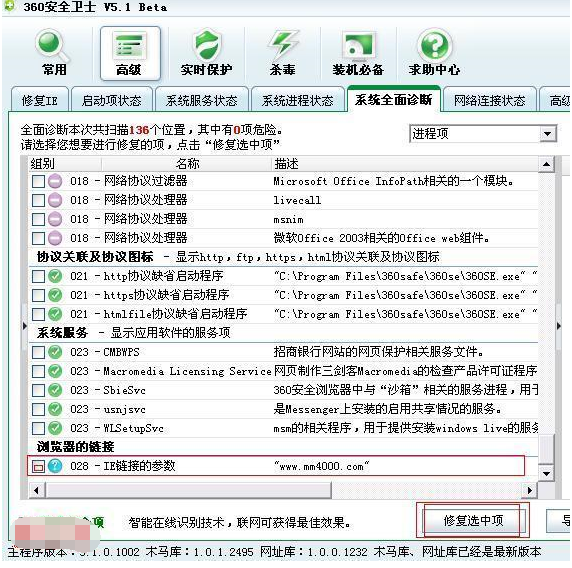Open the 常用 section with magnifier icon
This screenshot has height=568, width=572.
(x=54, y=53)
